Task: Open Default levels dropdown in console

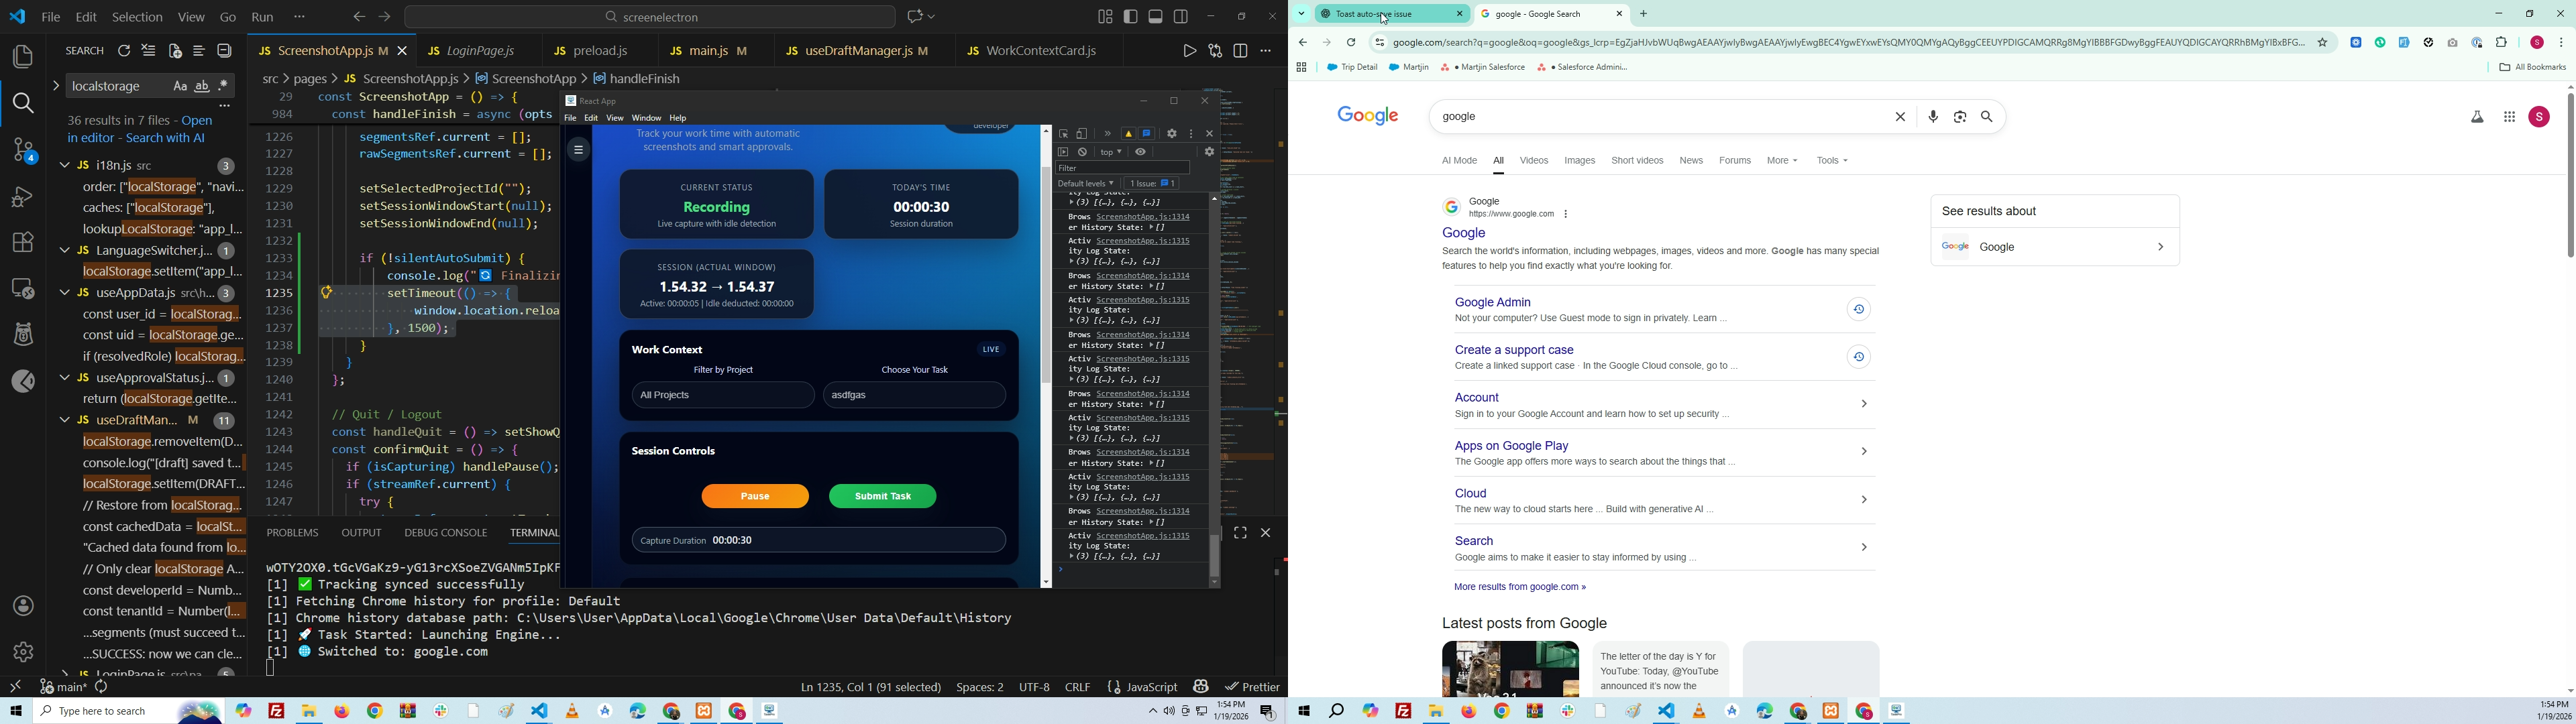Action: coord(1087,184)
